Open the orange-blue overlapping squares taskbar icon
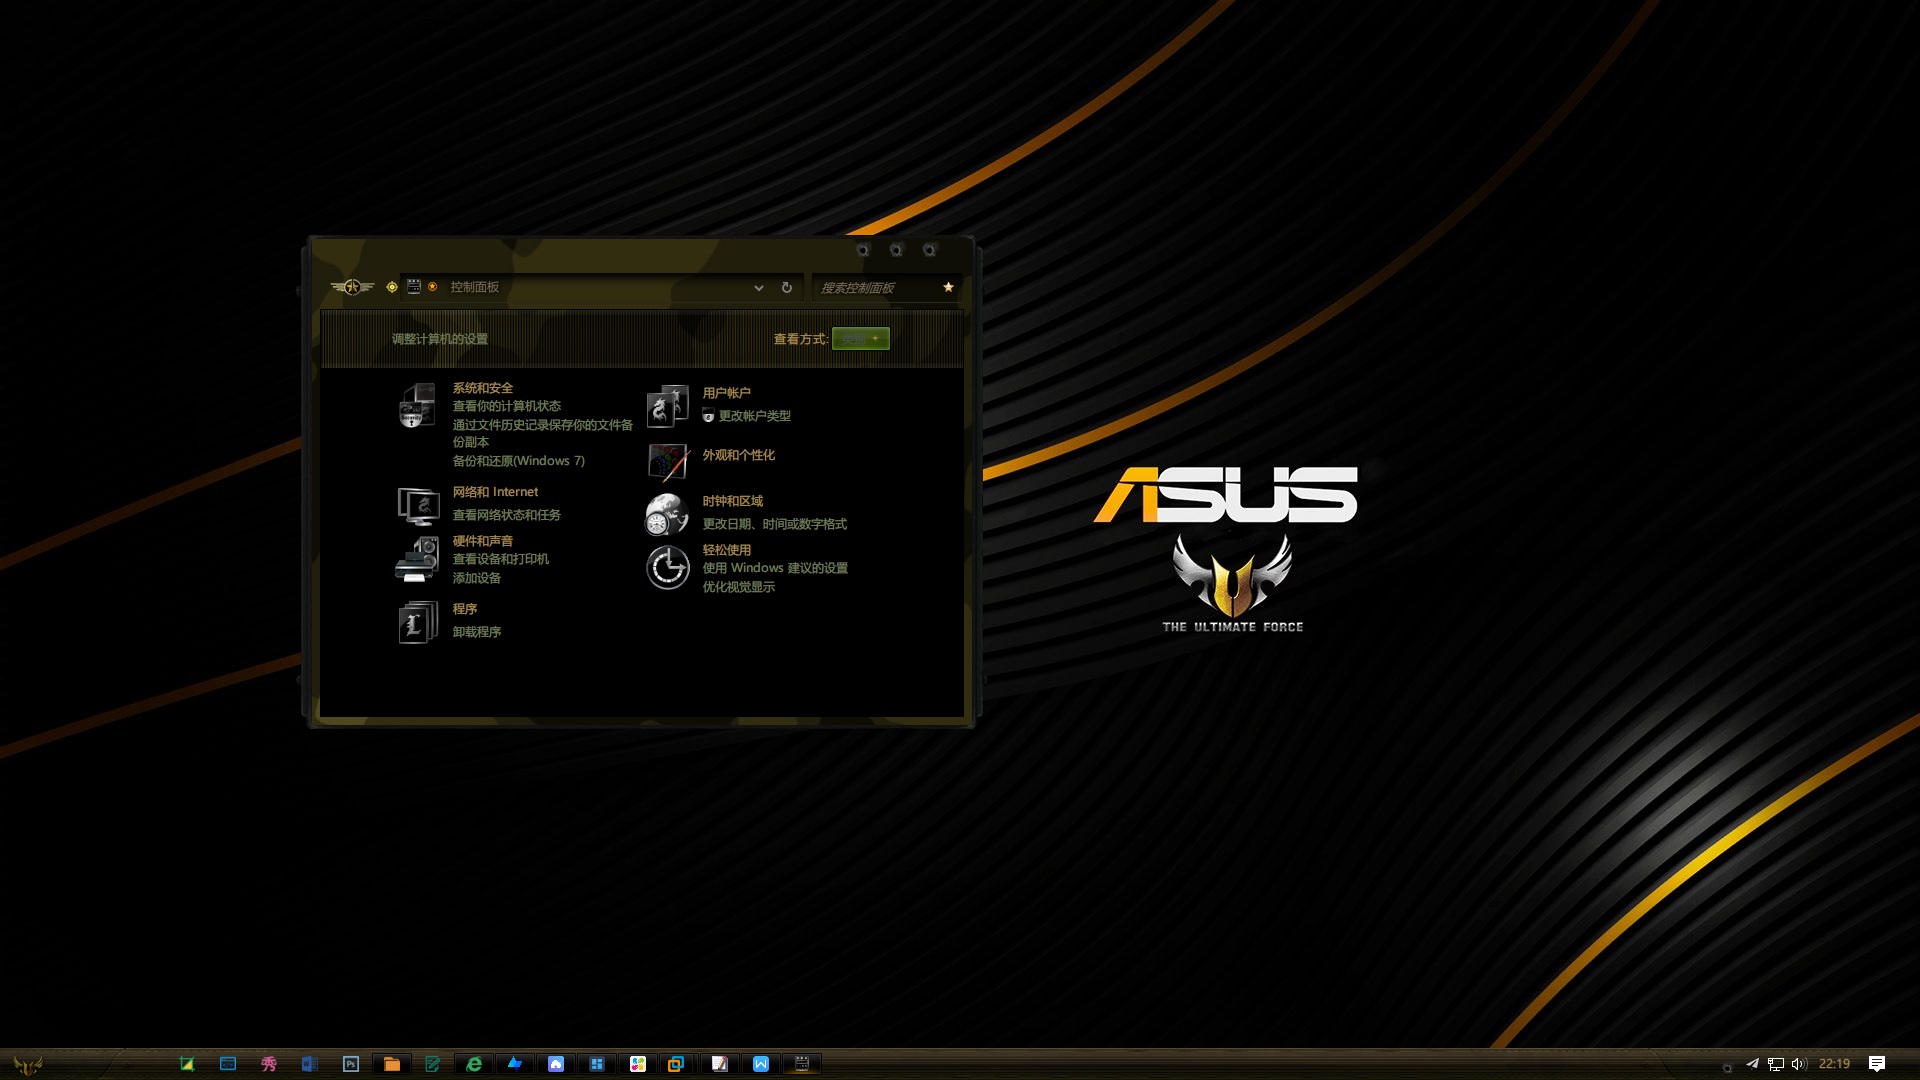The image size is (1920, 1080). (676, 1064)
